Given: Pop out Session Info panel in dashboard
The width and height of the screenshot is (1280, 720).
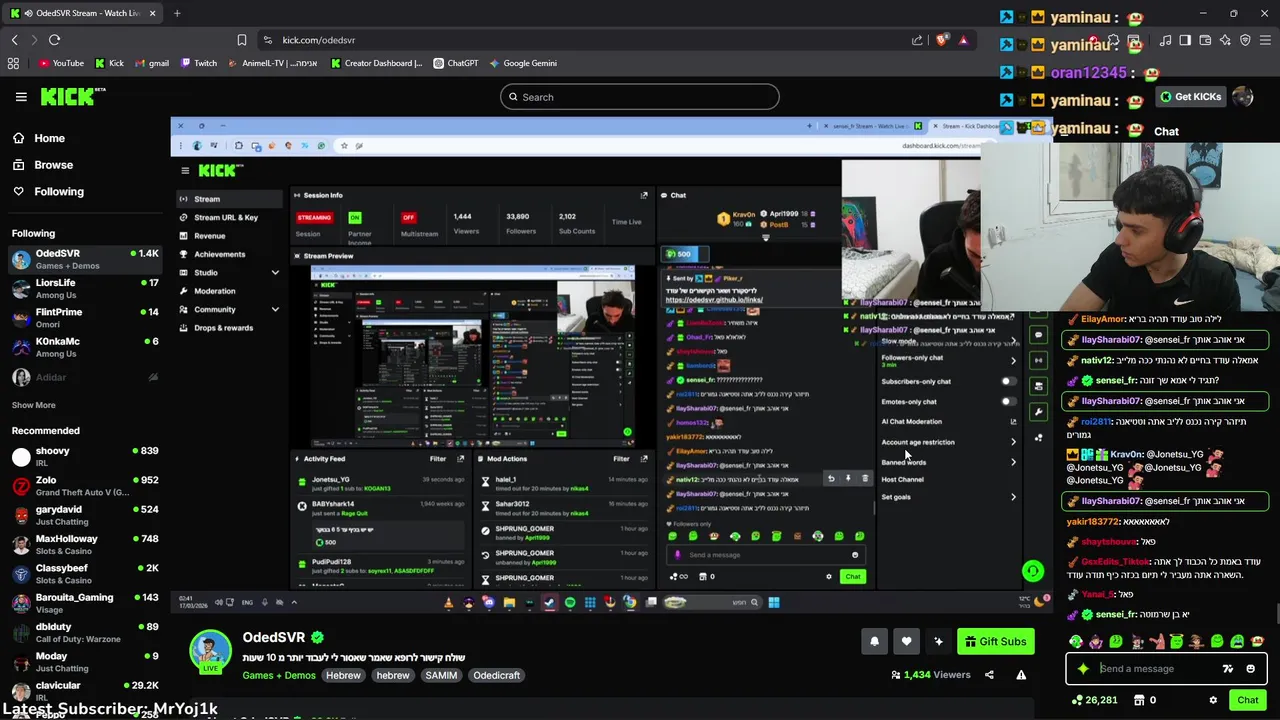Looking at the screenshot, I should point(644,195).
